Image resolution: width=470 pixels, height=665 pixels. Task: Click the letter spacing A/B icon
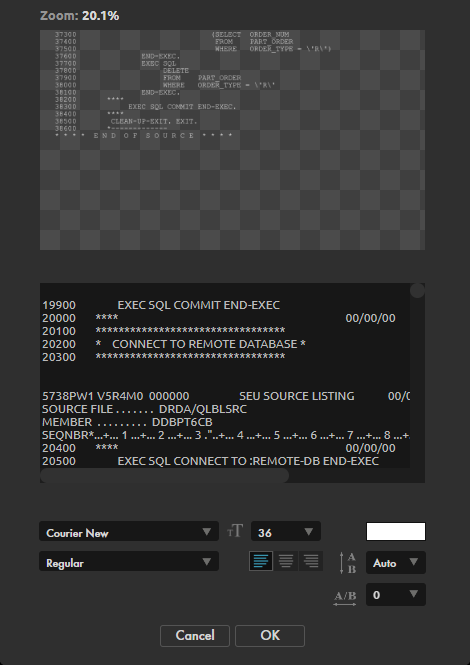(345, 597)
